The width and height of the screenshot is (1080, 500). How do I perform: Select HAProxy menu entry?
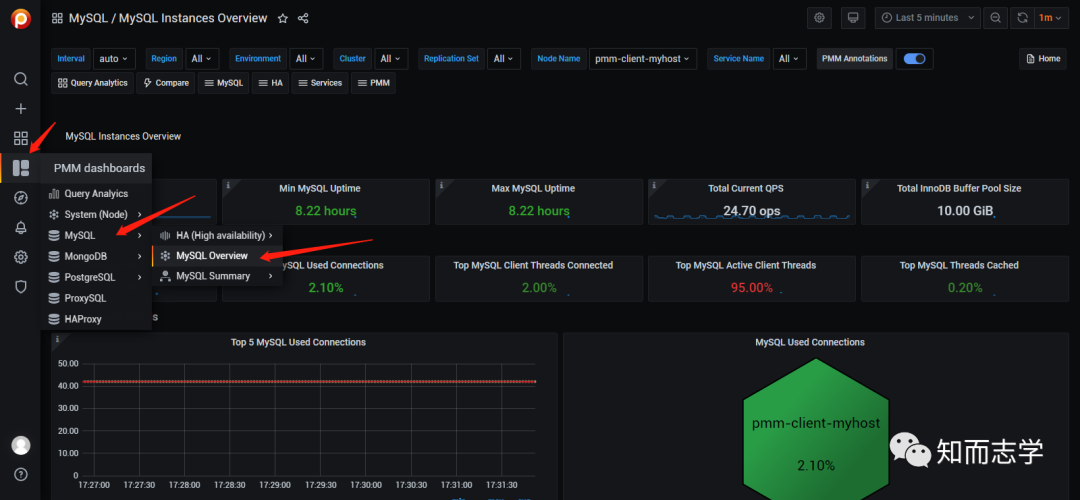click(96, 320)
